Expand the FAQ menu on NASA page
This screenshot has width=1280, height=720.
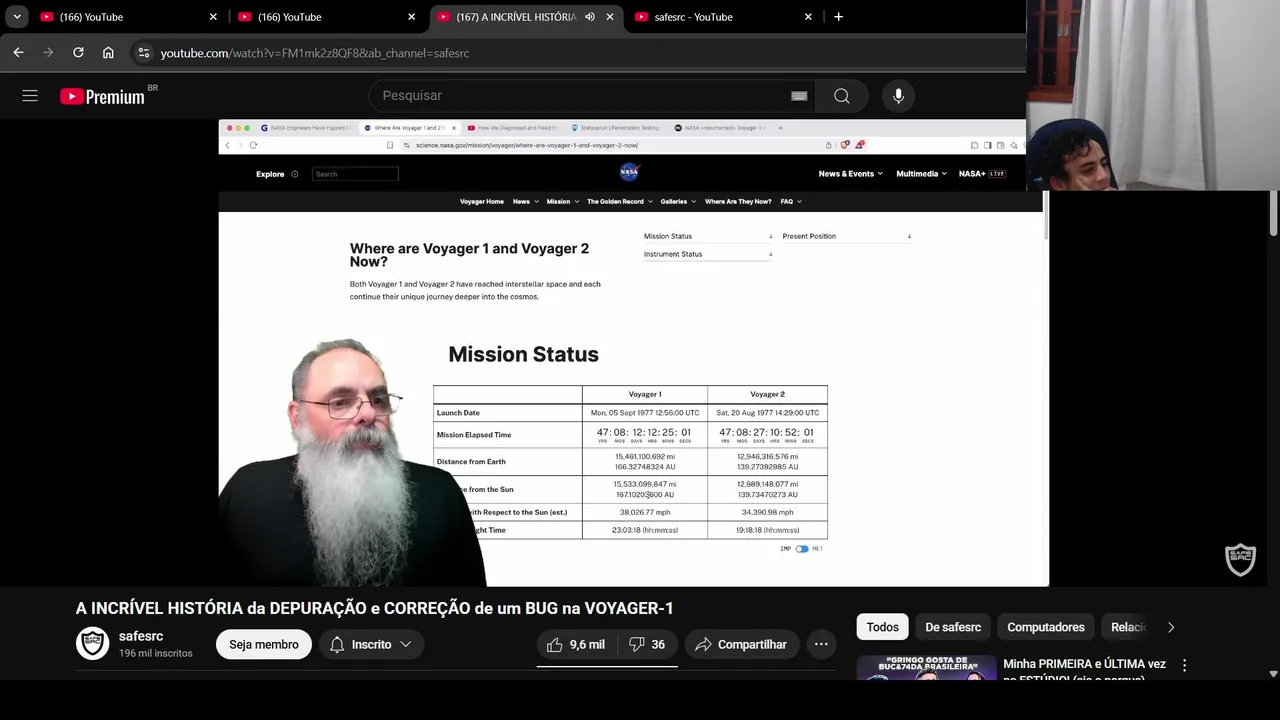[x=791, y=202]
